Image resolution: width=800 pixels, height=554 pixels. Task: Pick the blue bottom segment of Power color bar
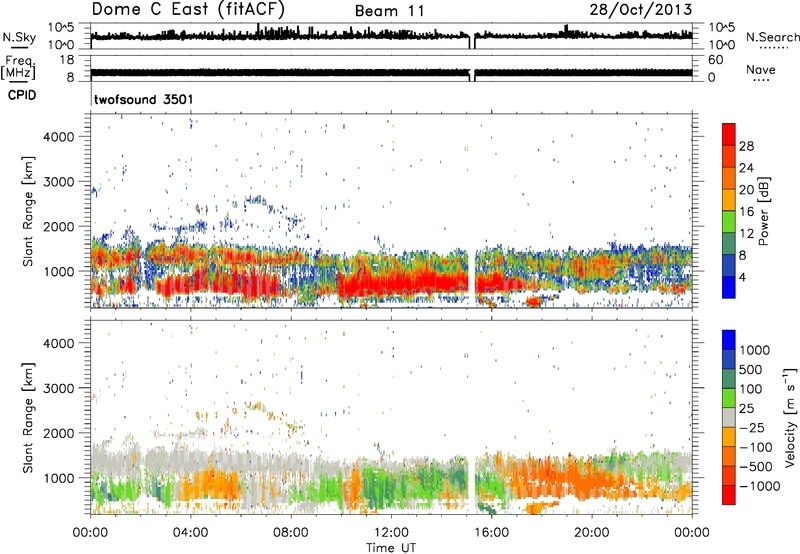[729, 287]
